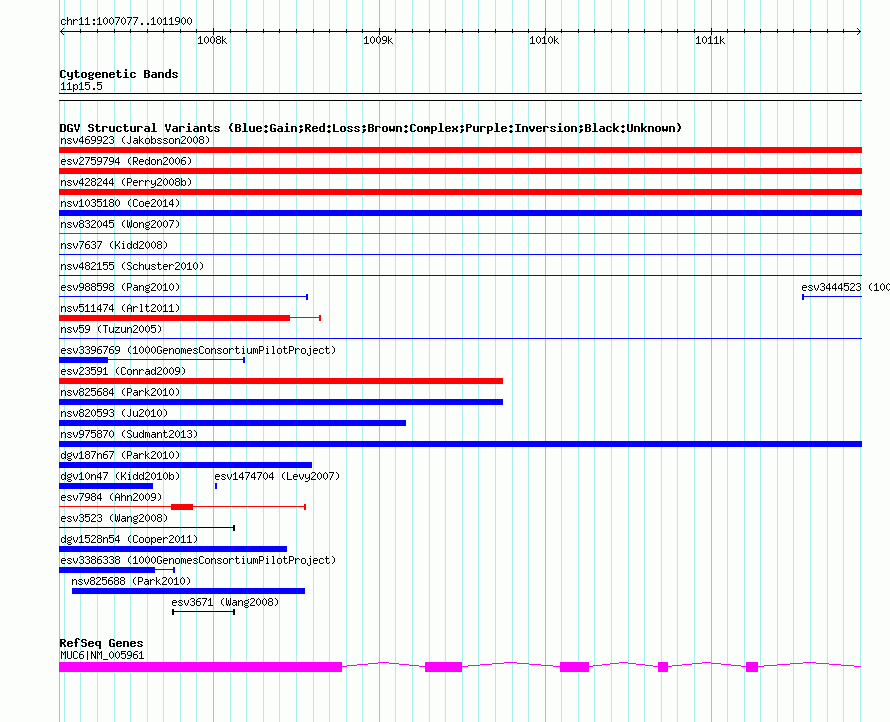Click esv3396769 1000GenomesConsortiumPilotProject label
The height and width of the screenshot is (722, 890).
[x=198, y=350]
